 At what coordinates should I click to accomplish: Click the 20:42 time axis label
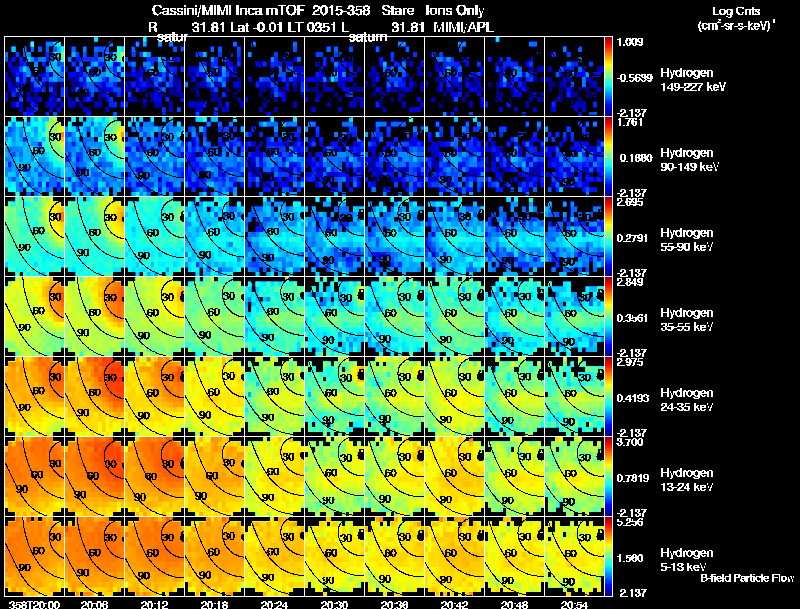click(455, 605)
